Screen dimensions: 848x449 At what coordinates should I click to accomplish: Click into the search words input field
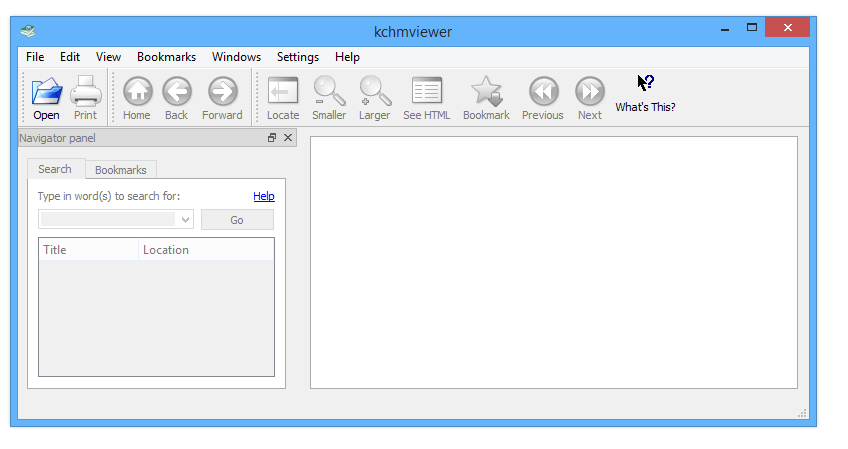click(108, 220)
